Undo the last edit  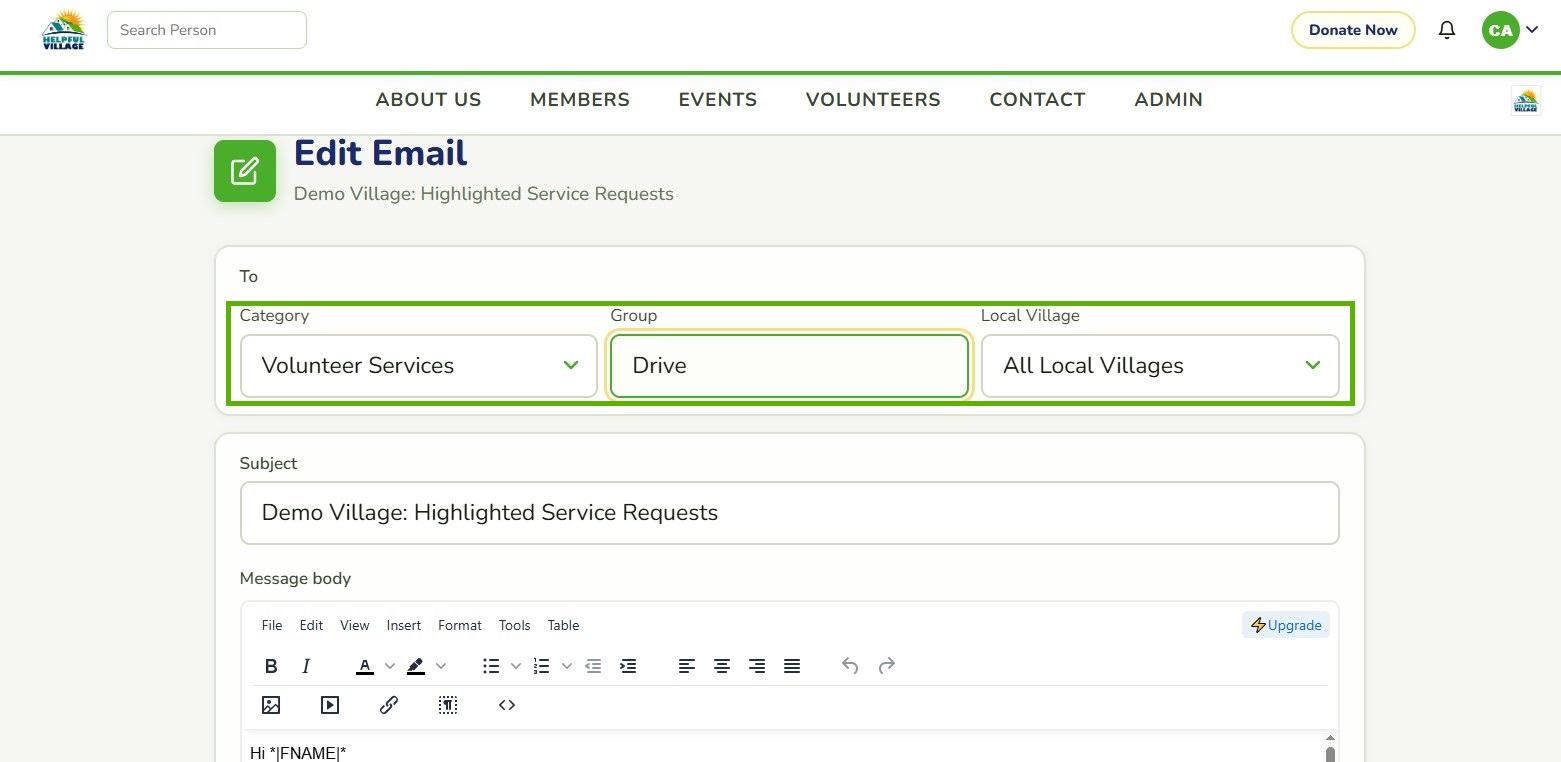point(850,666)
